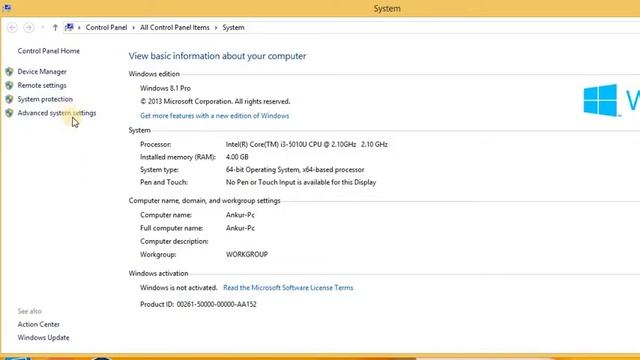640x360 pixels.
Task: Click No Pen or Touch Input text
Action: [301, 182]
